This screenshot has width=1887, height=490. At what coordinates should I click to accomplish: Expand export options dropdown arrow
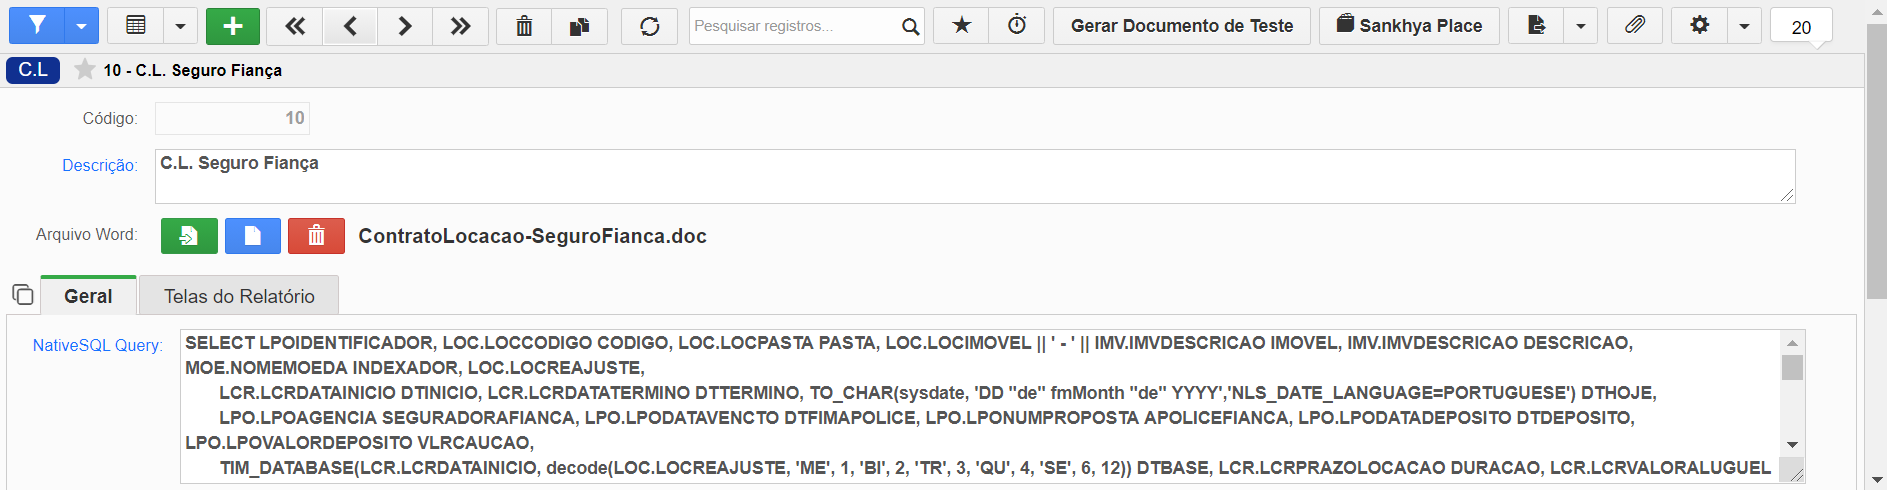[1581, 26]
